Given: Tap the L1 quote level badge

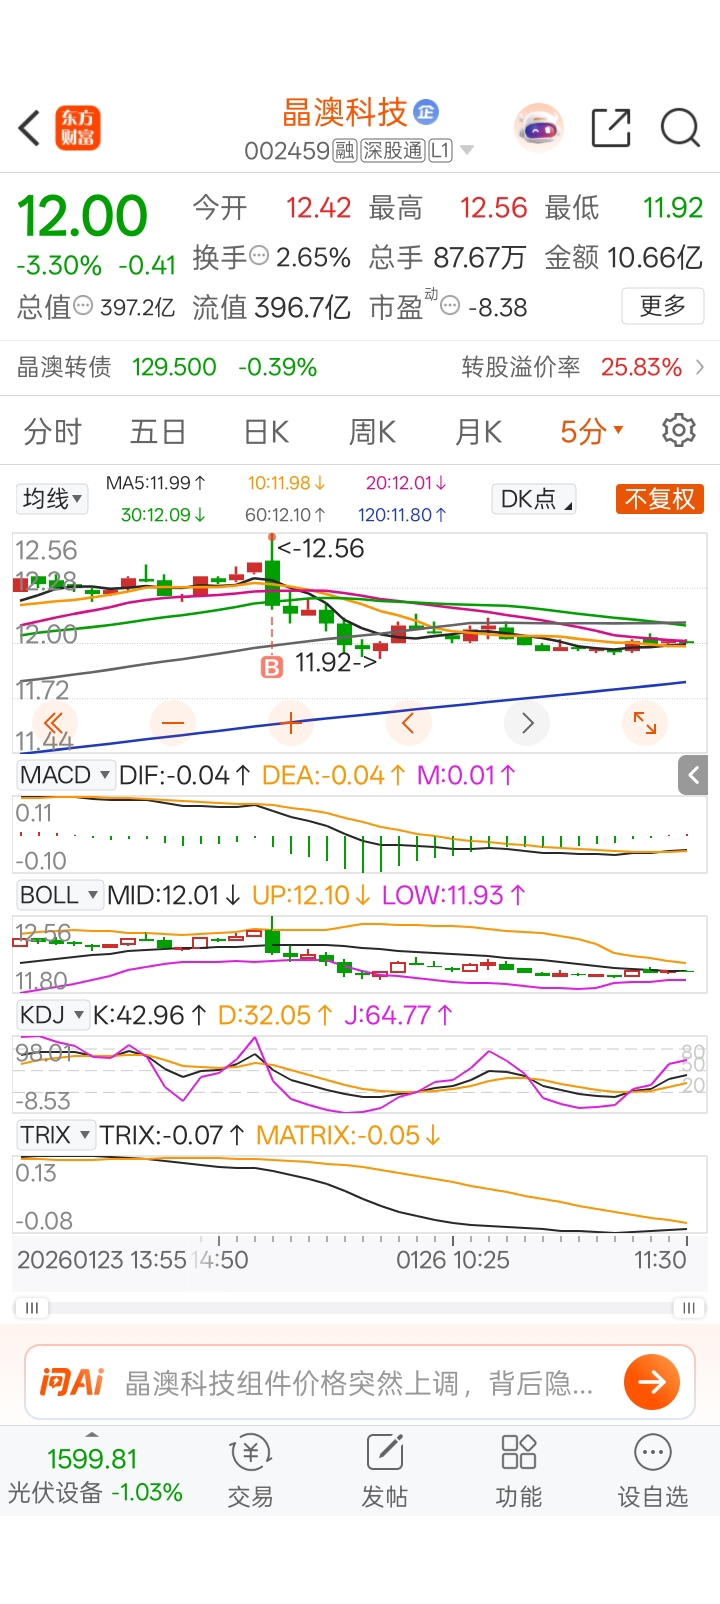Looking at the screenshot, I should click(441, 151).
